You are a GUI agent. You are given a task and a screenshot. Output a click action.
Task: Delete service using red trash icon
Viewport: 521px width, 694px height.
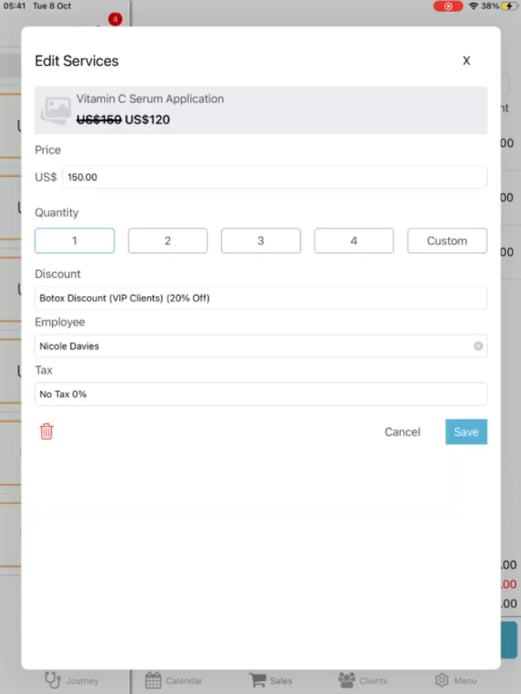coord(46,432)
